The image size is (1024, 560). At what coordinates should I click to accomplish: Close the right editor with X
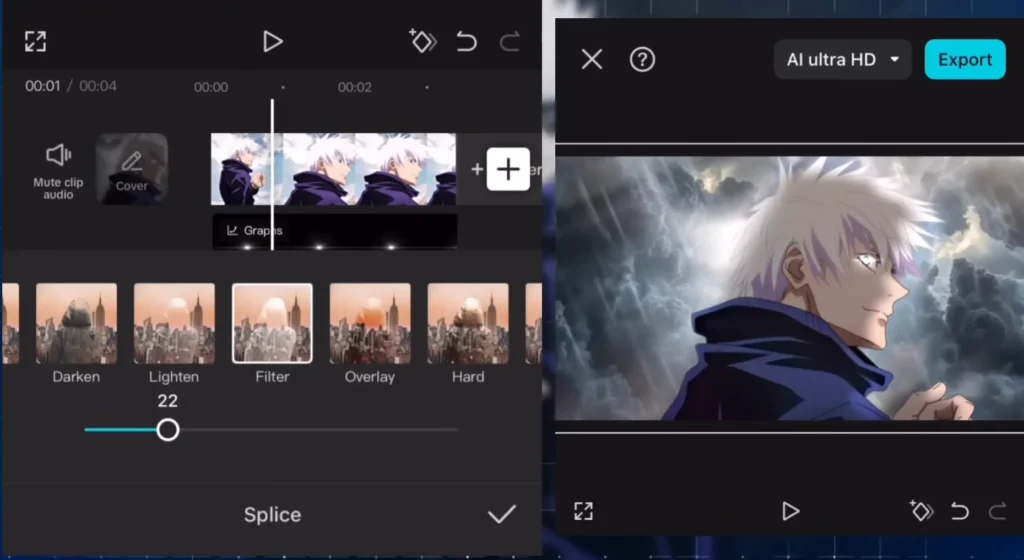(x=592, y=59)
